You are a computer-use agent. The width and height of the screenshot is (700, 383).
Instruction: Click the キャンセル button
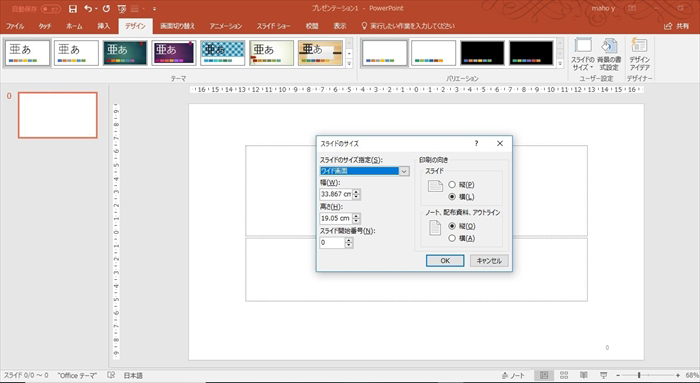coord(489,261)
